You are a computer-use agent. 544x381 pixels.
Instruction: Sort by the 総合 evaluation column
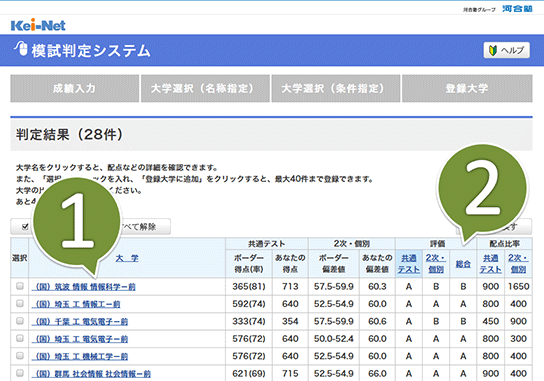click(x=463, y=264)
